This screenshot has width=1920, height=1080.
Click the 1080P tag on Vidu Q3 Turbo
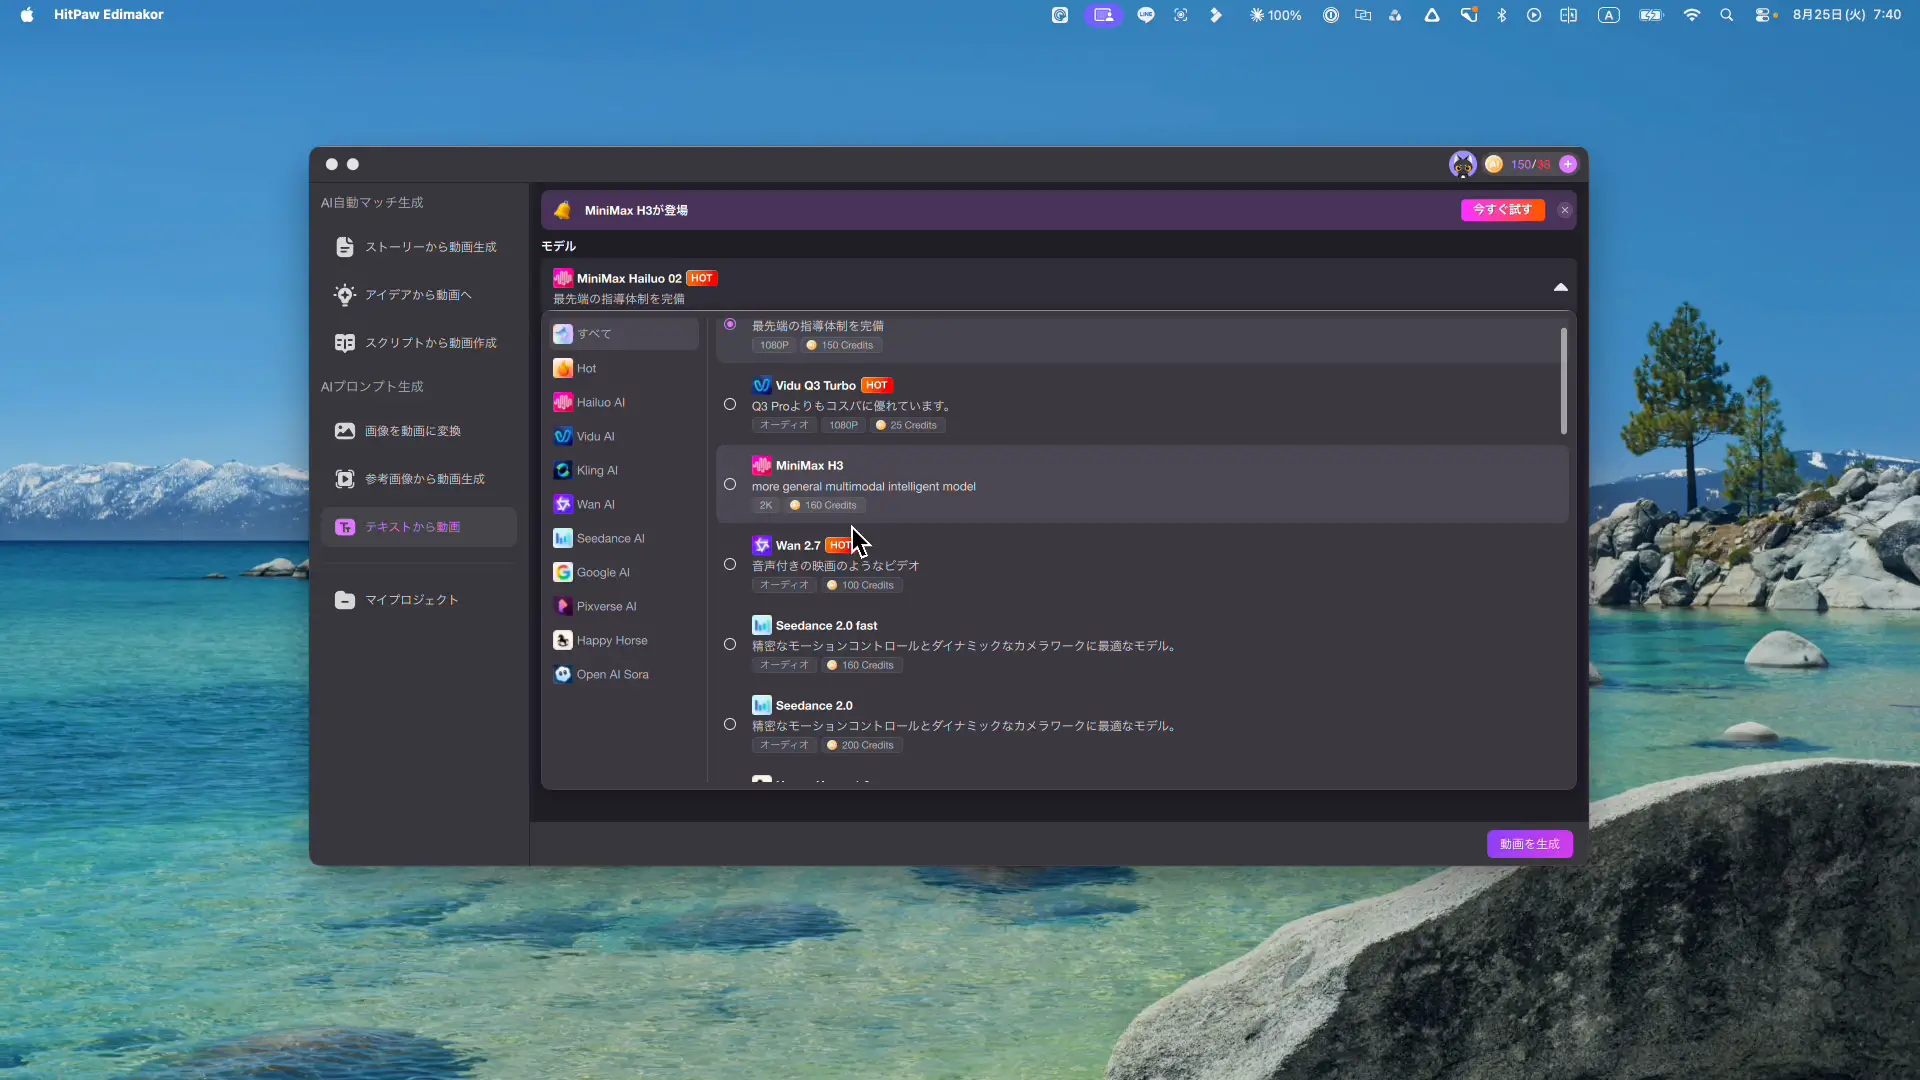tap(843, 425)
